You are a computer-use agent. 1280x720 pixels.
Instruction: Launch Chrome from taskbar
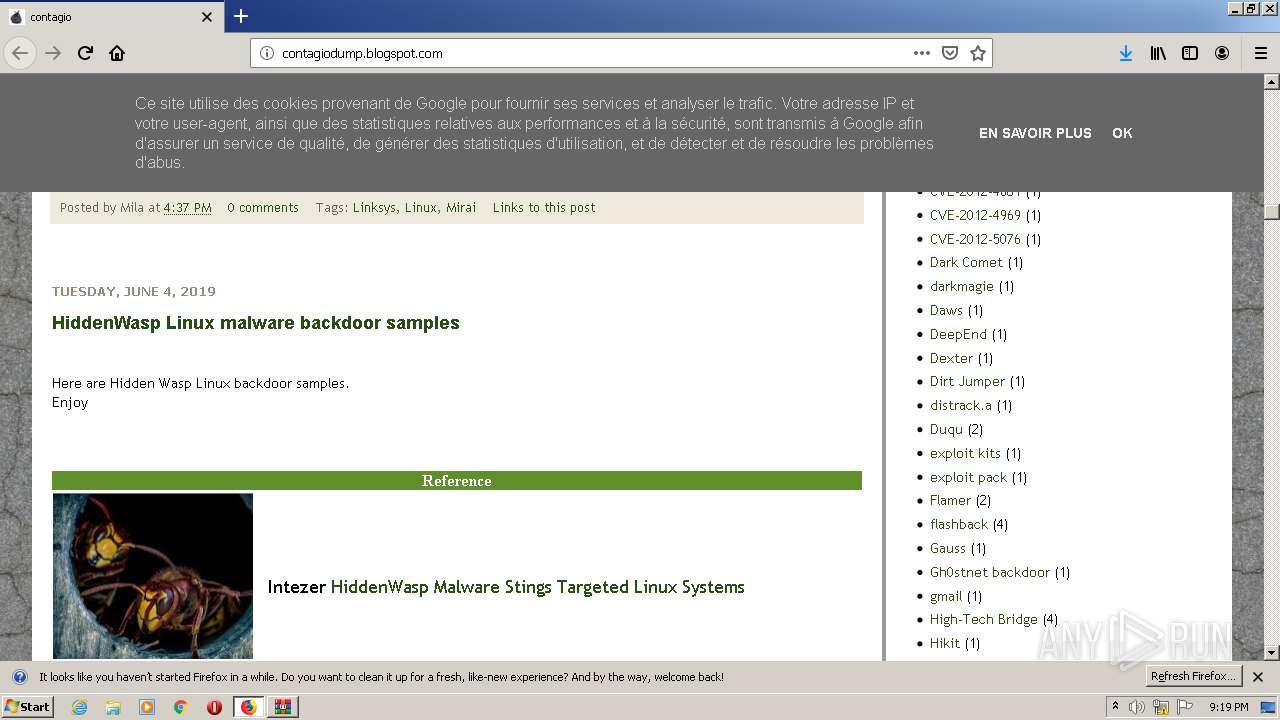coord(181,707)
